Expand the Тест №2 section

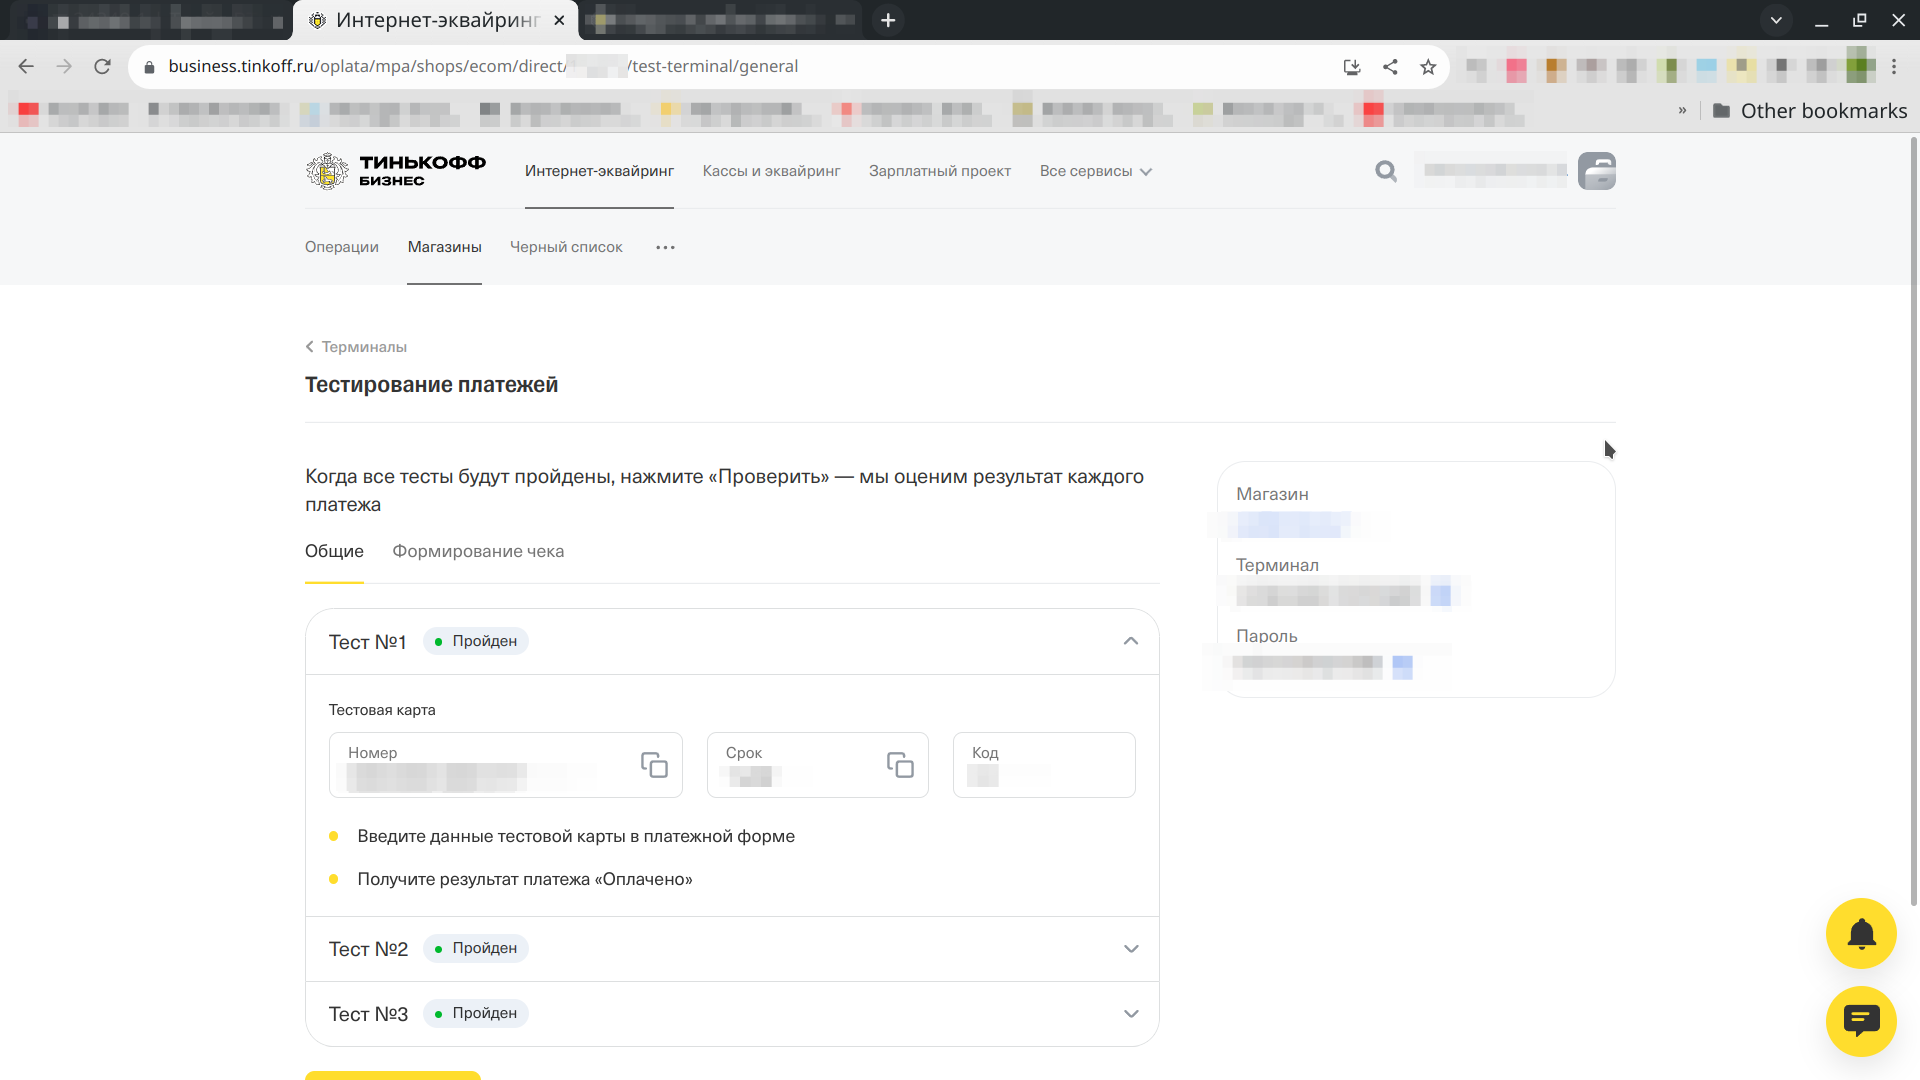[x=1131, y=949]
